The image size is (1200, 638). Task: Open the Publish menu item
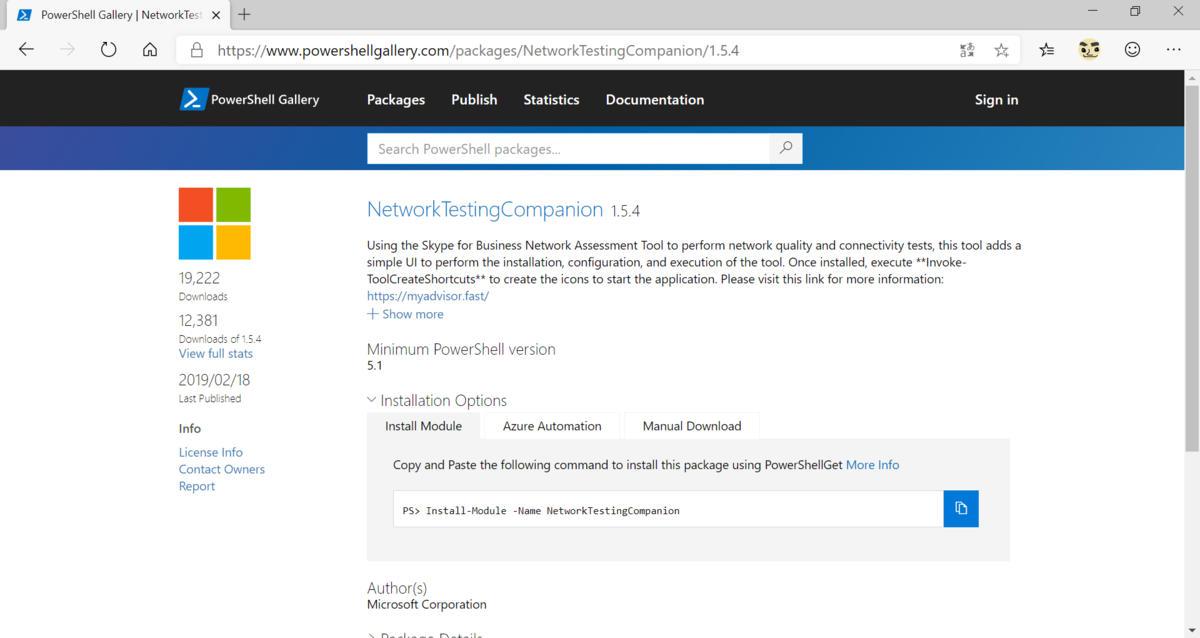pos(474,99)
